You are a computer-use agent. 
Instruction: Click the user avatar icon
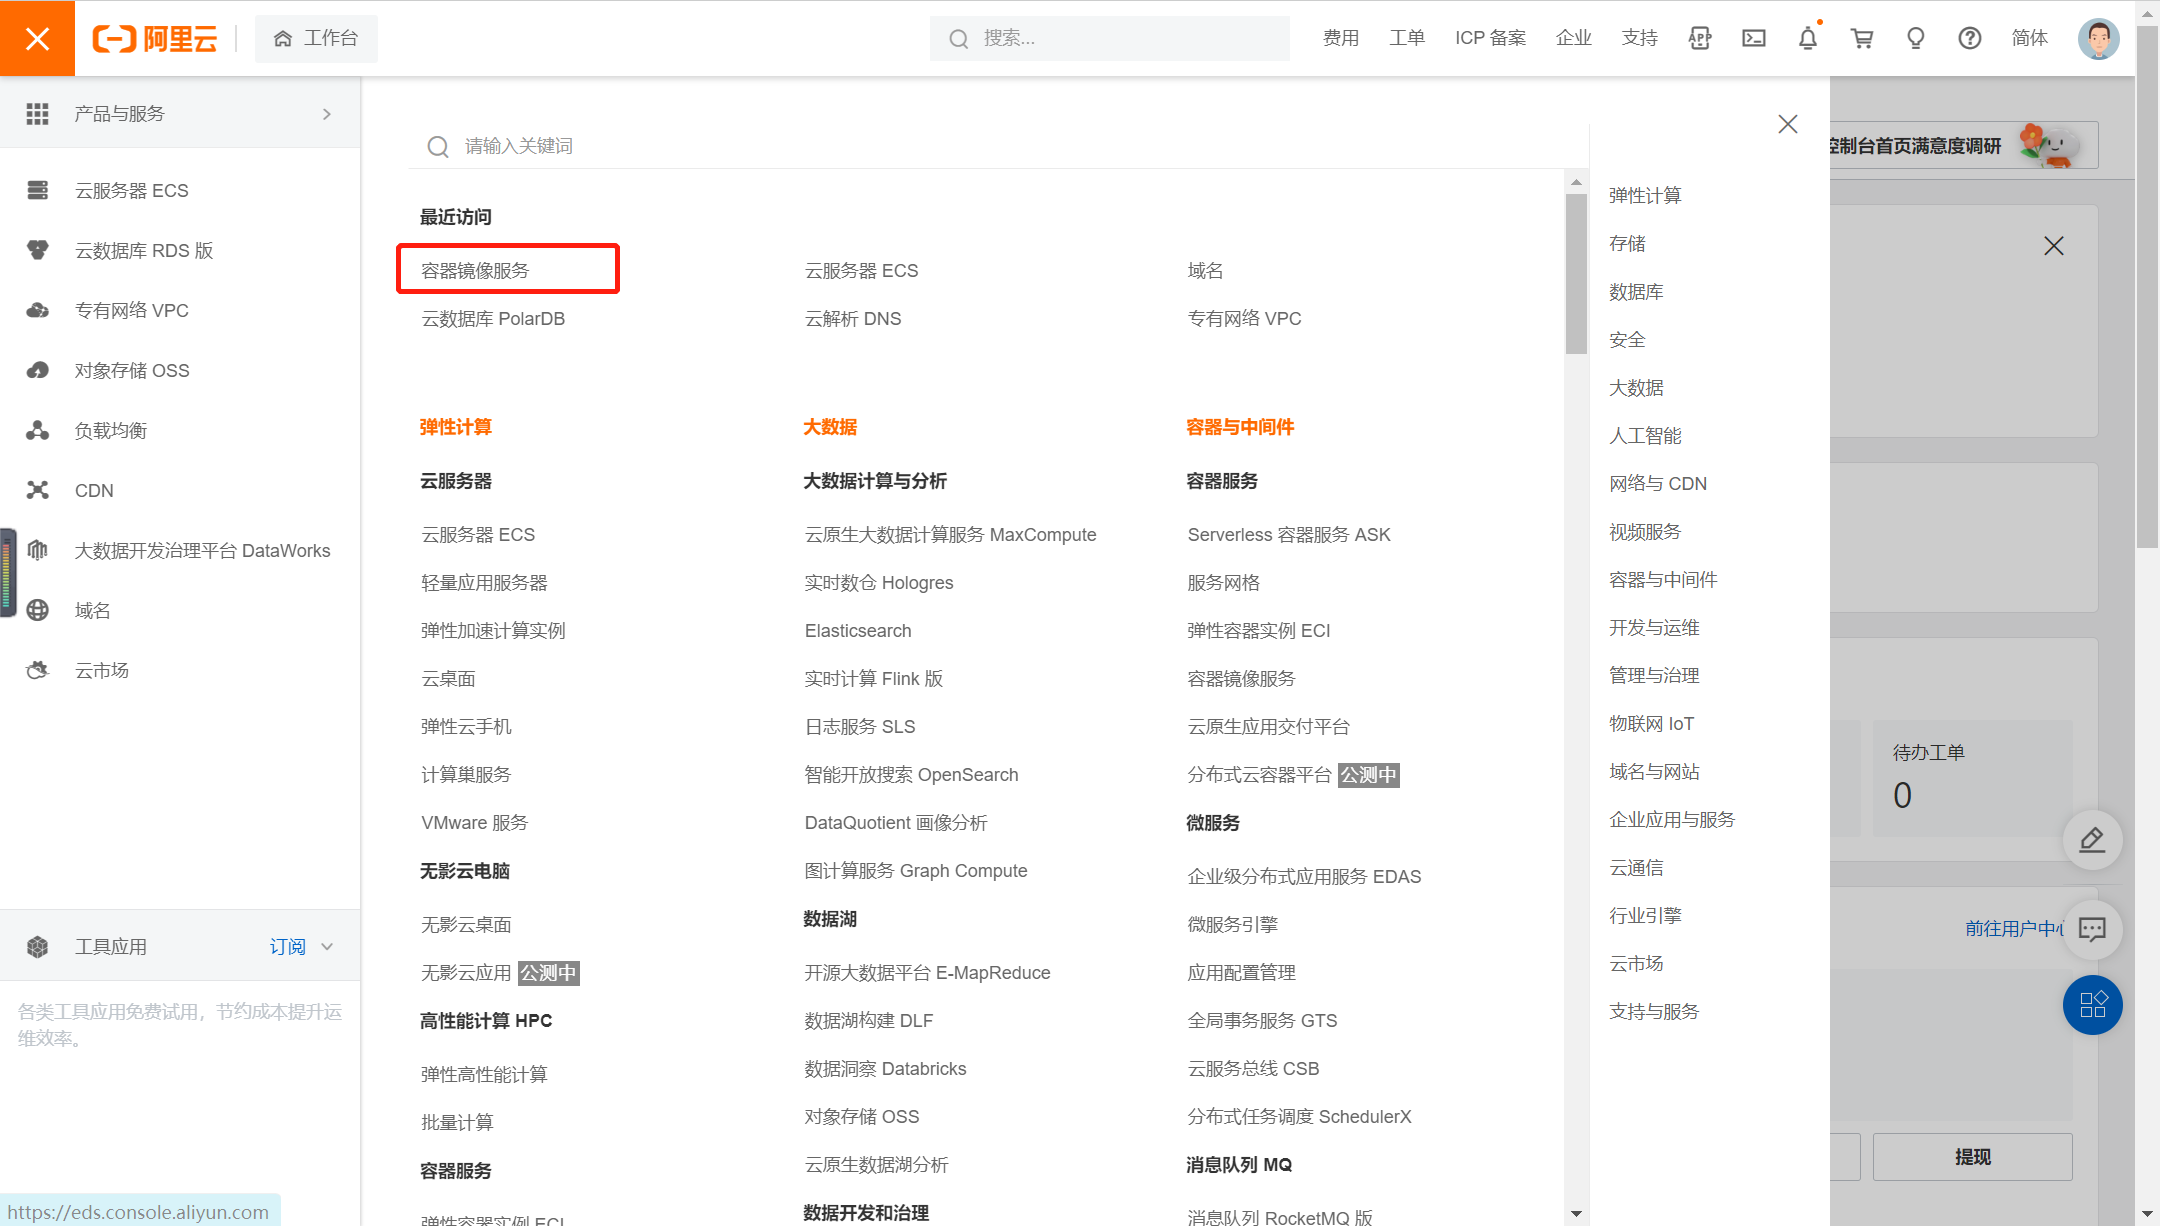point(2098,38)
